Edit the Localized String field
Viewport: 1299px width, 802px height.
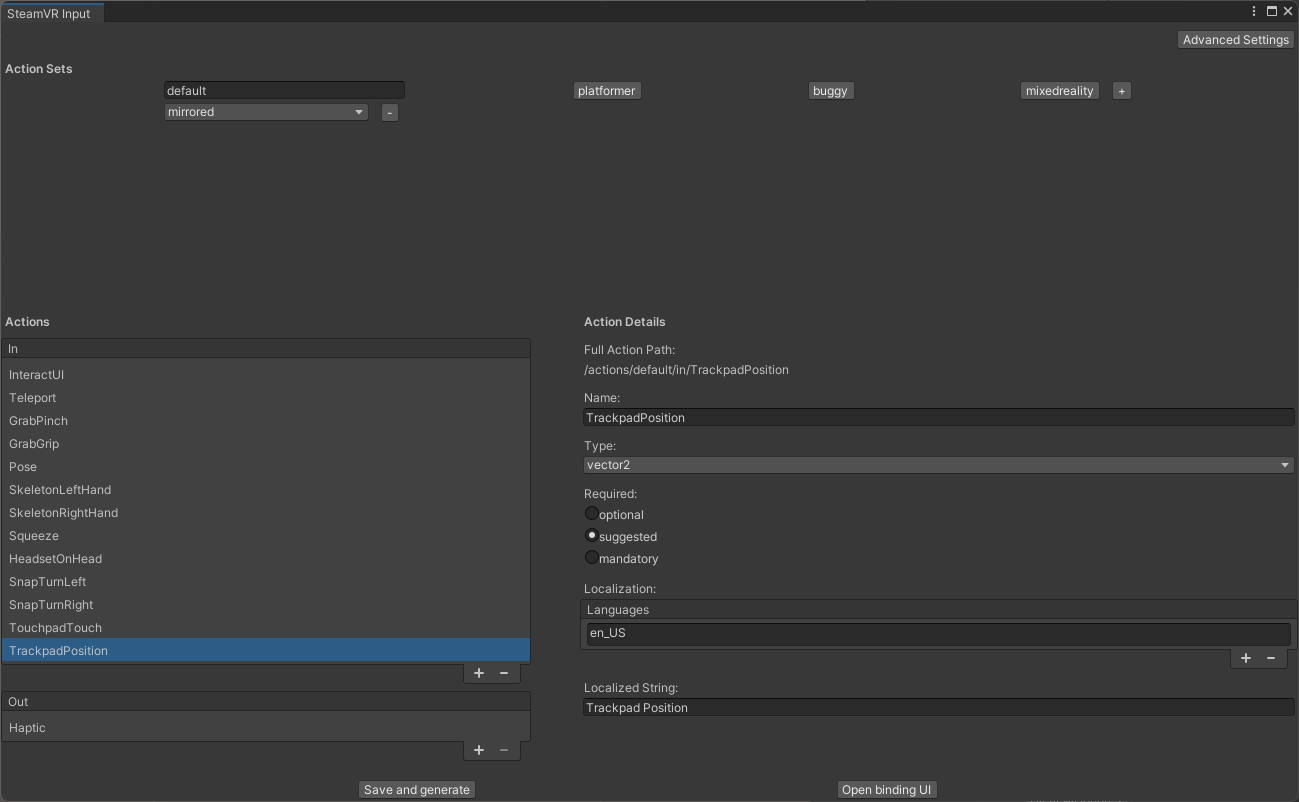click(939, 708)
